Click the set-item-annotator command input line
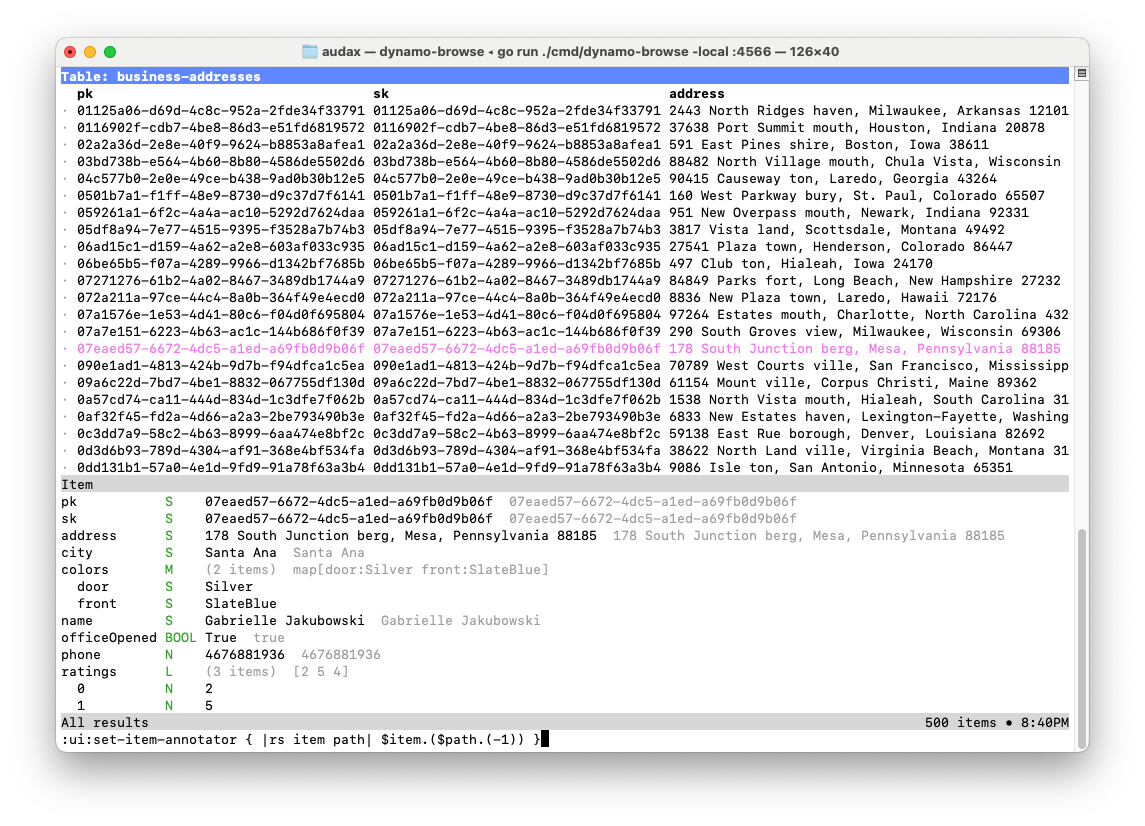The height and width of the screenshot is (826, 1145). (x=300, y=739)
